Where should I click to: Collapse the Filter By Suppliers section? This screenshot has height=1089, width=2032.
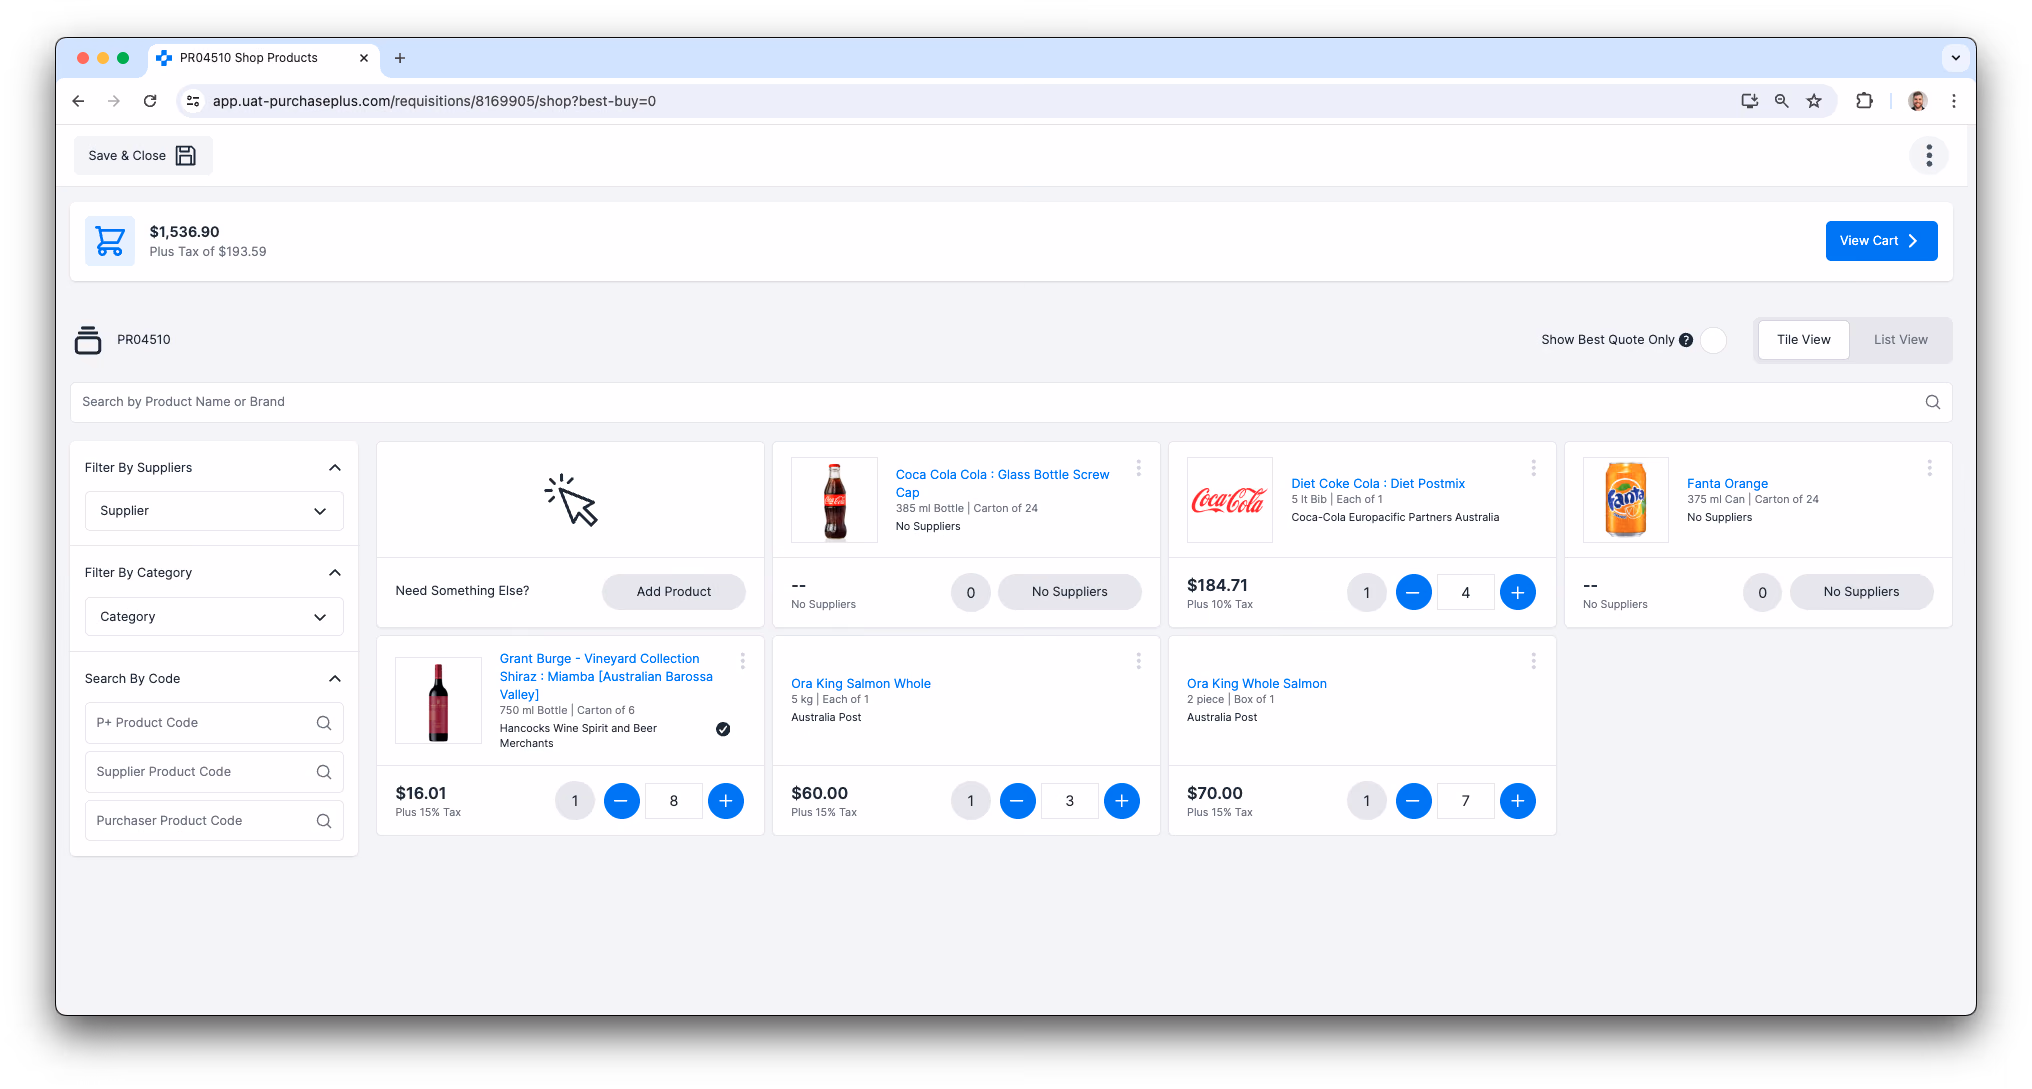click(335, 468)
